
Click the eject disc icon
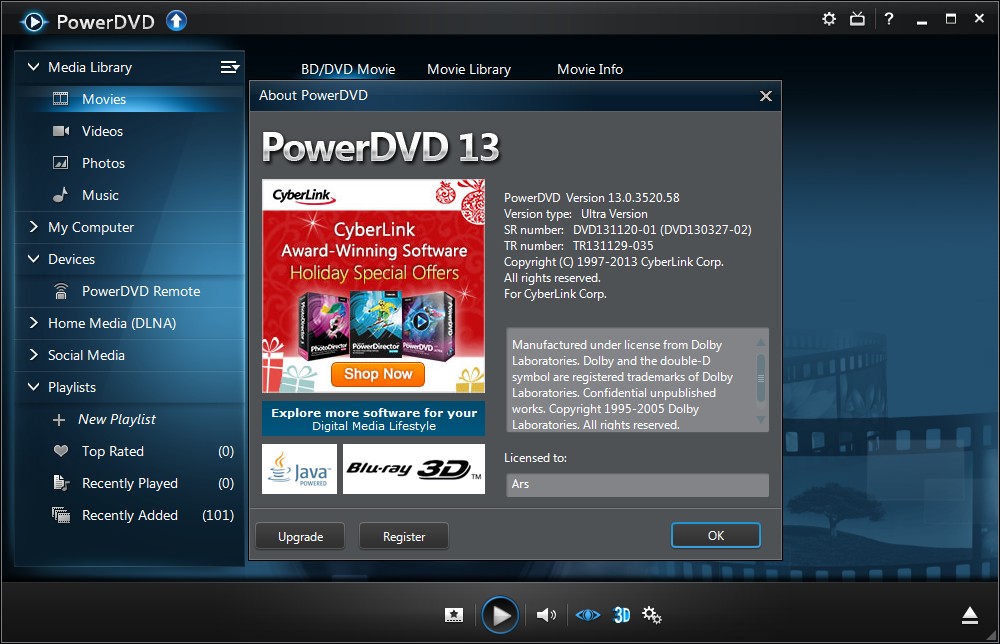970,615
